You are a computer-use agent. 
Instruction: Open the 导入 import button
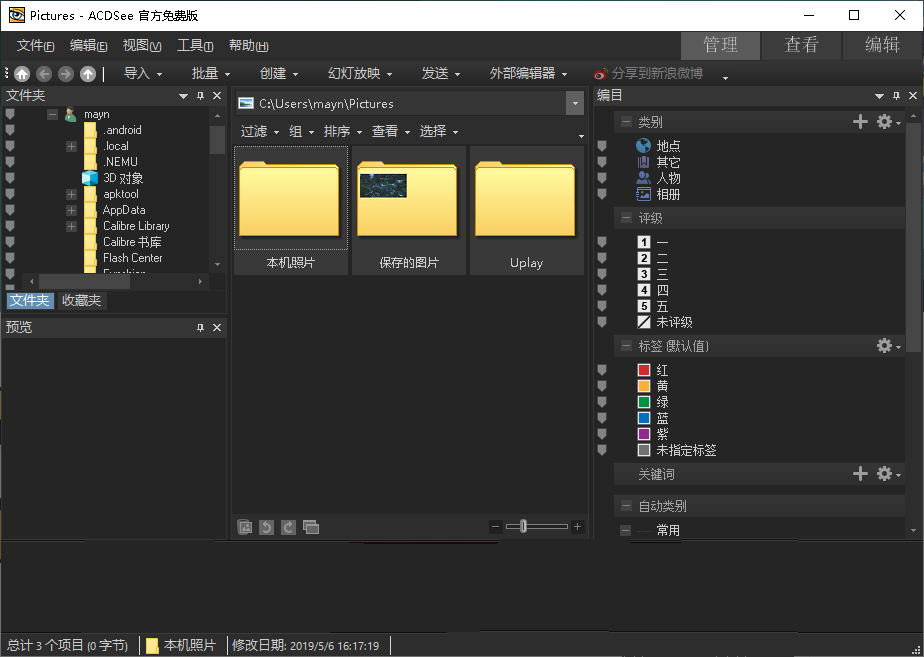tap(143, 74)
